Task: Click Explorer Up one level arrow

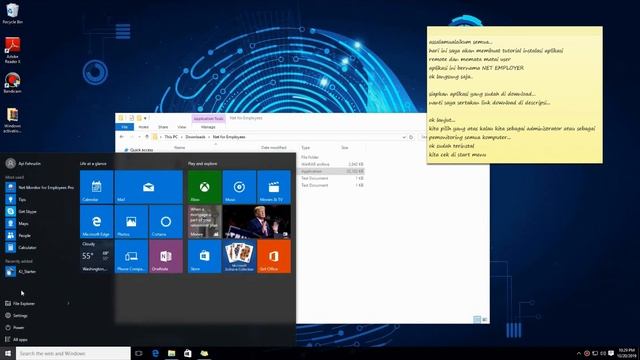Action: tap(147, 137)
